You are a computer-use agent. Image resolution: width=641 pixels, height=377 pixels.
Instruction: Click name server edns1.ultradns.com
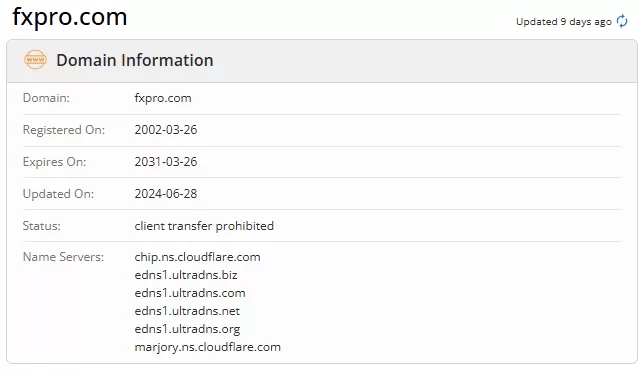click(190, 293)
